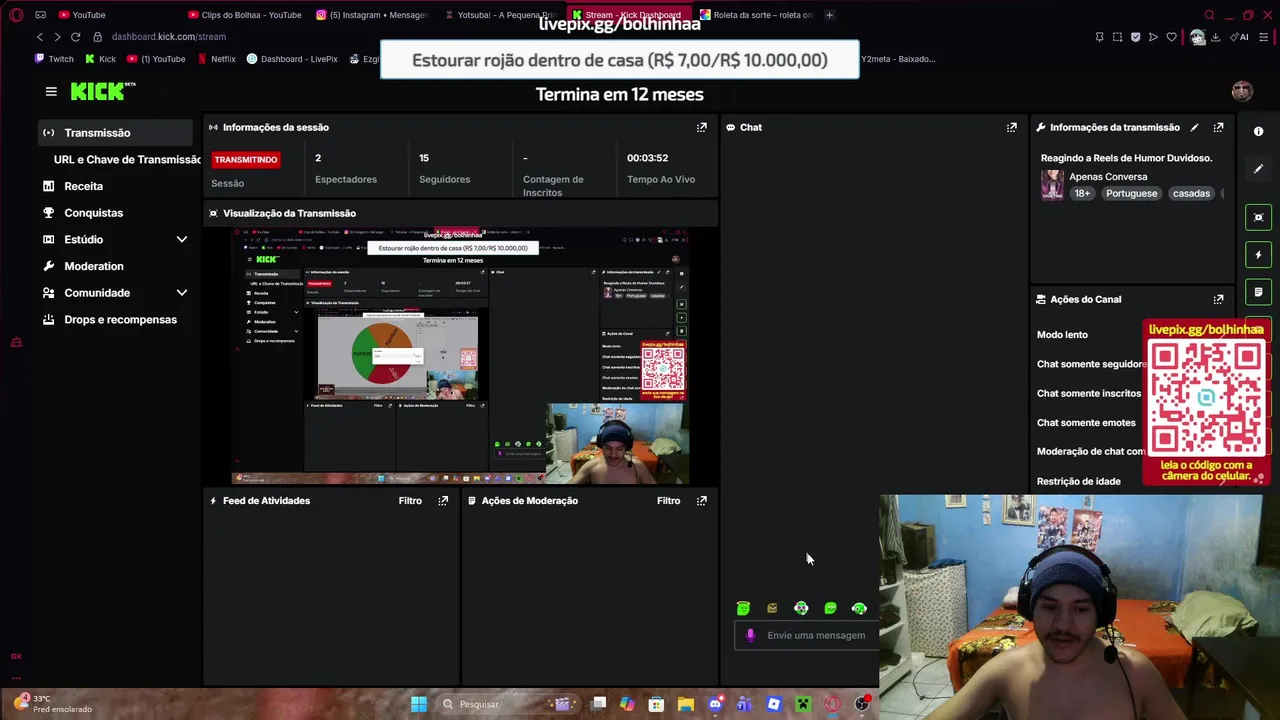Image resolution: width=1280 pixels, height=720 pixels.
Task: Open the Twitch bookmark
Action: point(54,59)
